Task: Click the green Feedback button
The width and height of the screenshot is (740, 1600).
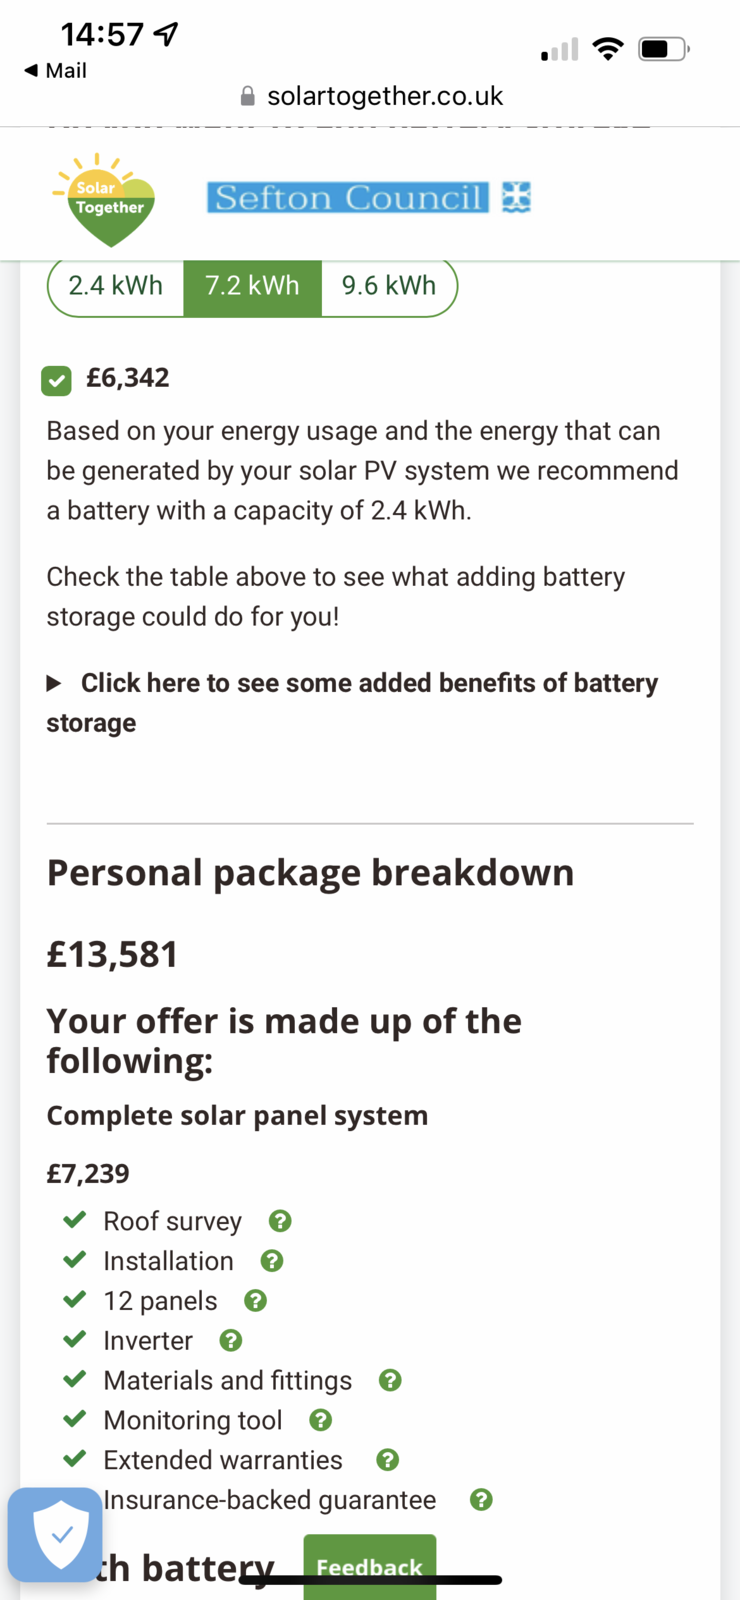Action: coord(369,1566)
